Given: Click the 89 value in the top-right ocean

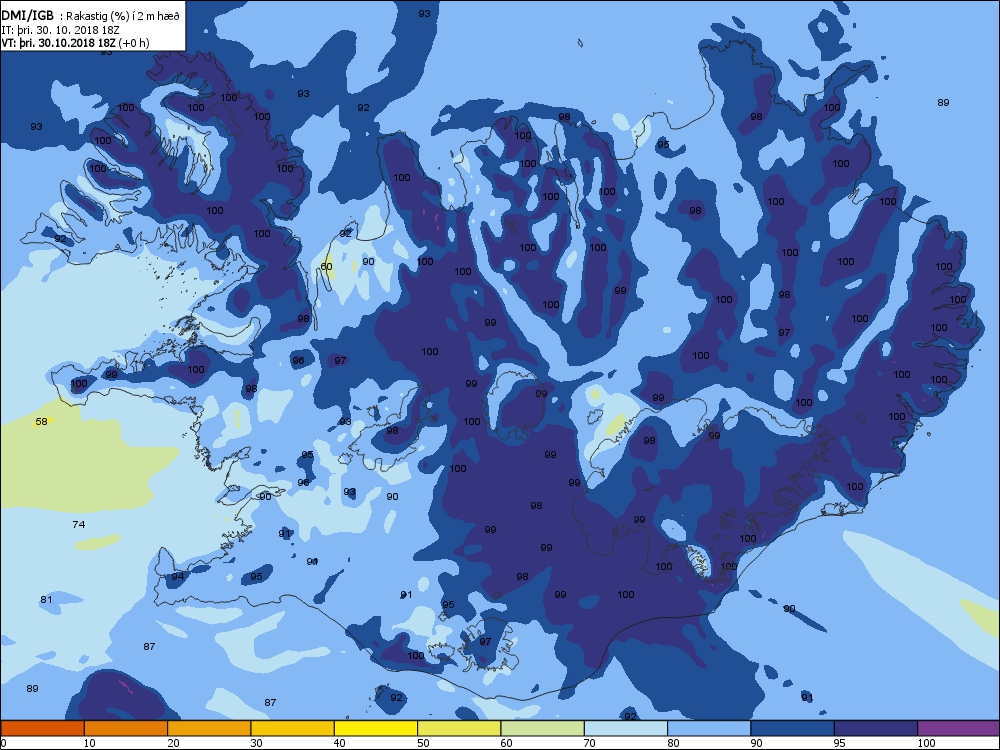Looking at the screenshot, I should [943, 103].
